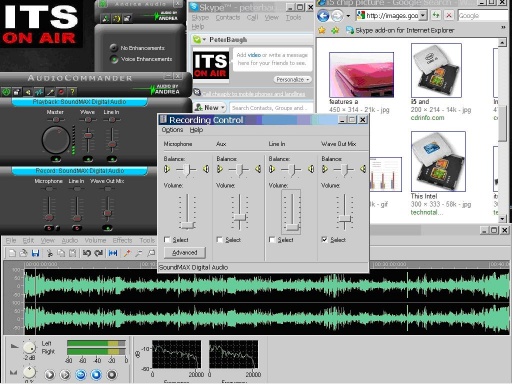Click the New document icon in the audio editor toolbar
The height and width of the screenshot is (384, 512).
tap(12, 253)
